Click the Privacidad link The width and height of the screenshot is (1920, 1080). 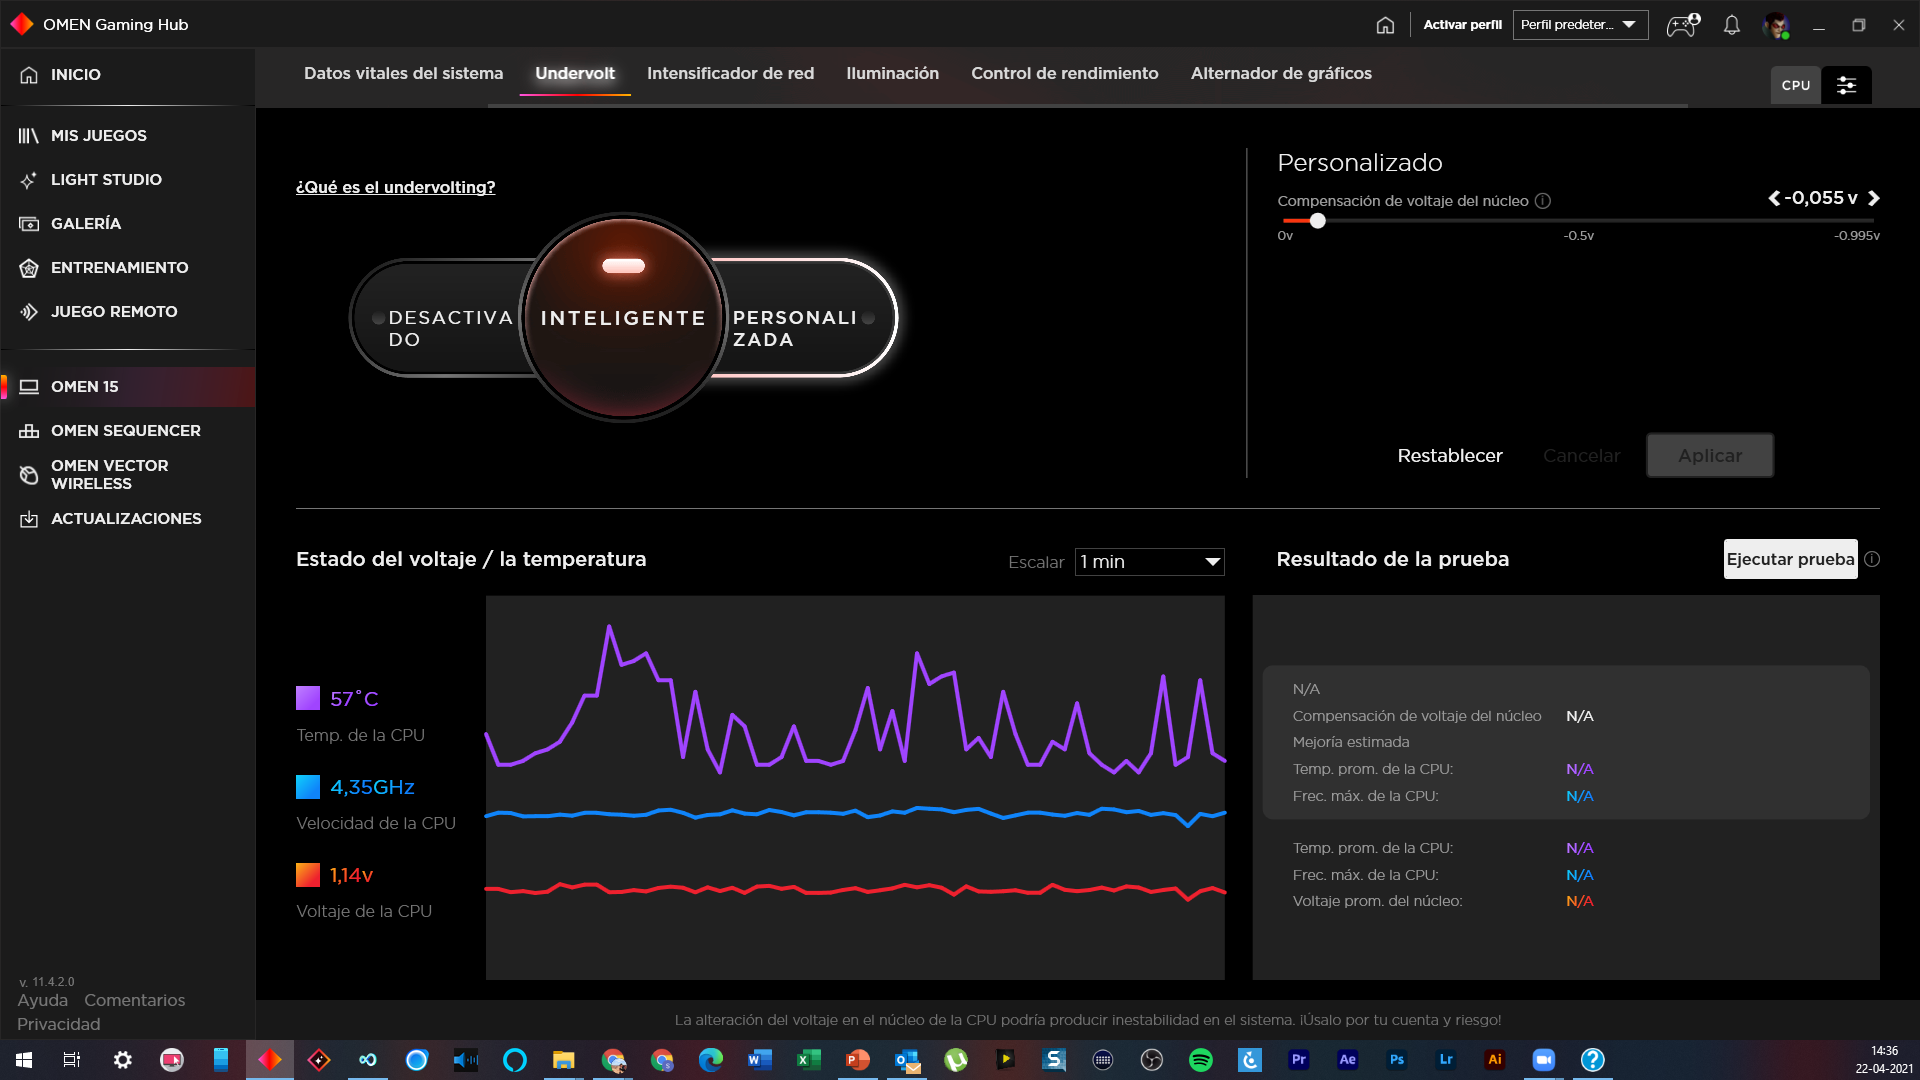(59, 1024)
